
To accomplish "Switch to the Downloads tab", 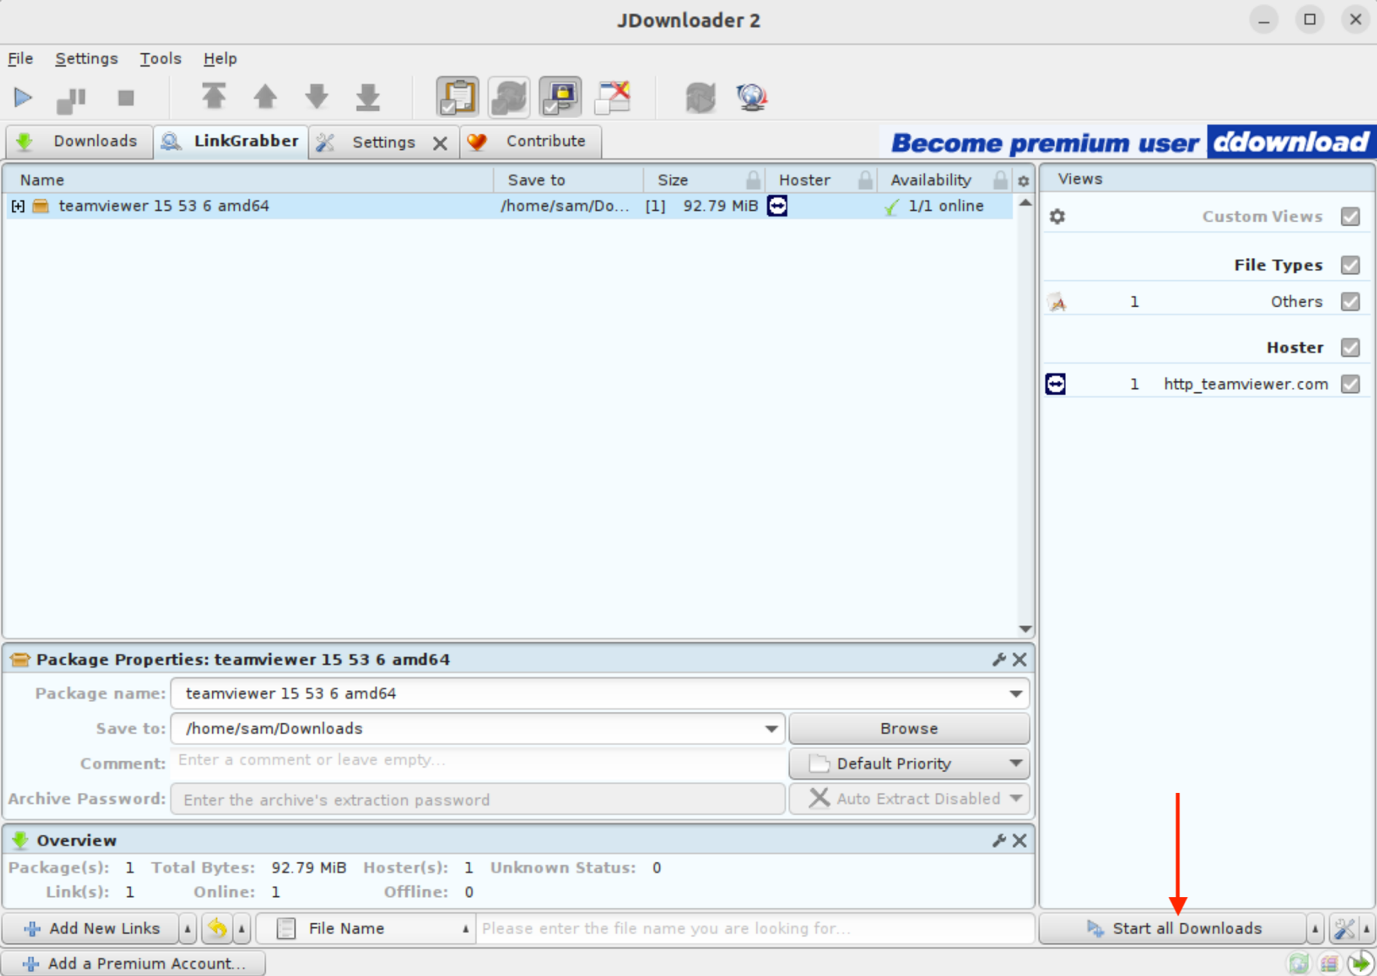I will [80, 141].
